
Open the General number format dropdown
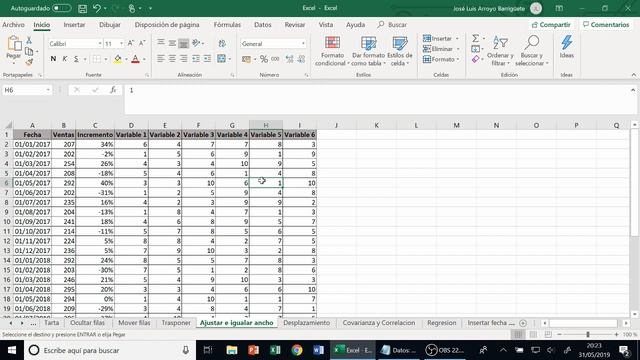303,44
